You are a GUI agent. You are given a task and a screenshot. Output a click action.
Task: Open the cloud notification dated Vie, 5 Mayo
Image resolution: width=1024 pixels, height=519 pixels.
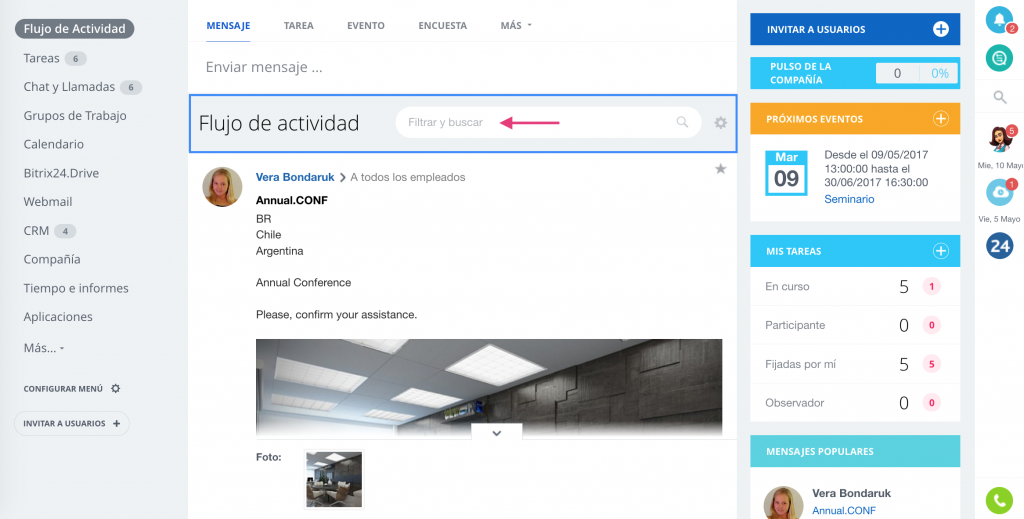coord(1000,193)
